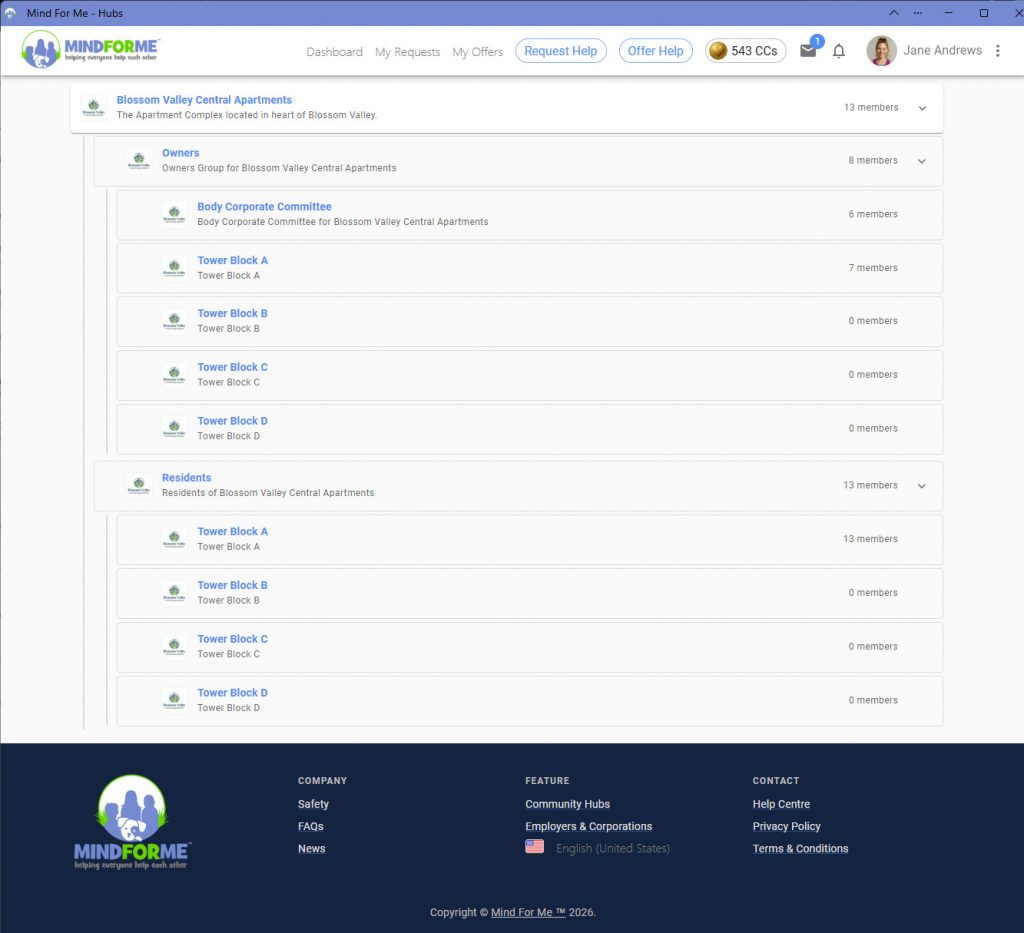Click the gold coin 543 CCs balance

(745, 51)
